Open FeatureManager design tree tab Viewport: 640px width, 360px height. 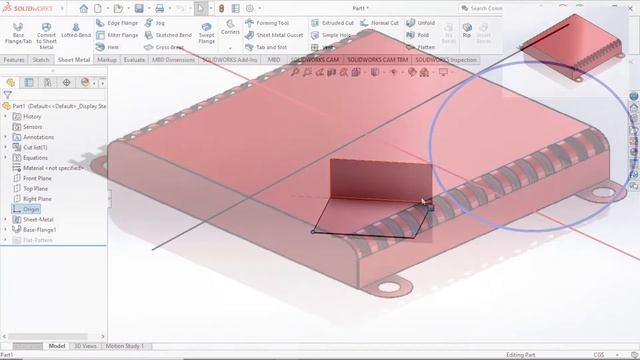[x=10, y=83]
